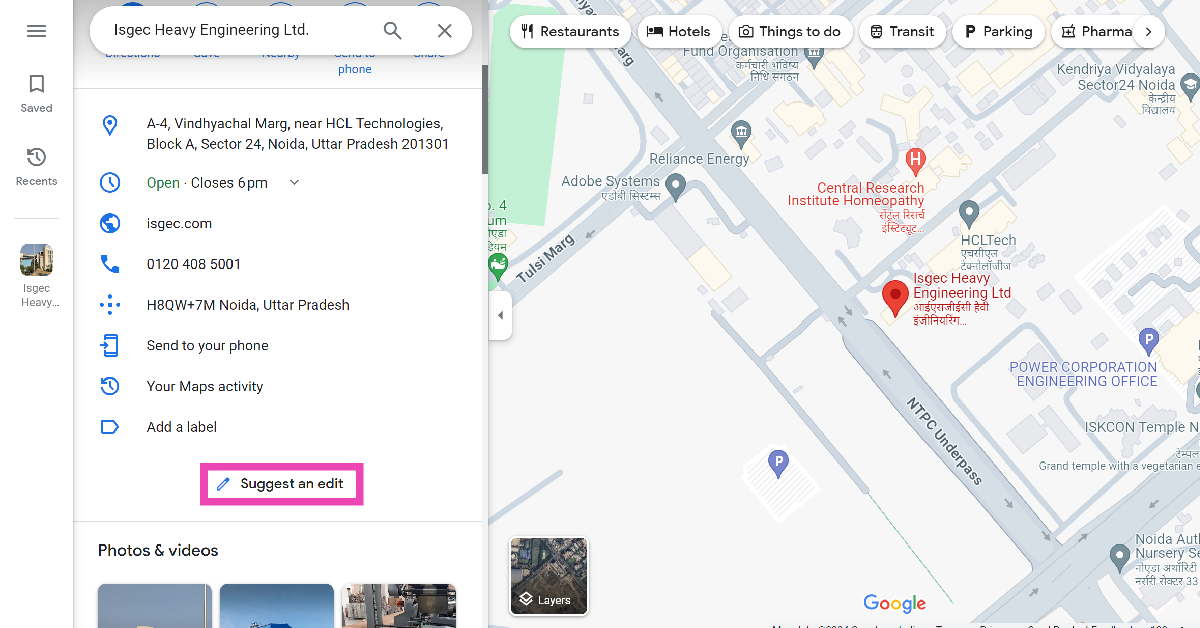This screenshot has height=628, width=1200.
Task: Click Central Research Institute hospital marker
Action: pyautogui.click(x=914, y=159)
